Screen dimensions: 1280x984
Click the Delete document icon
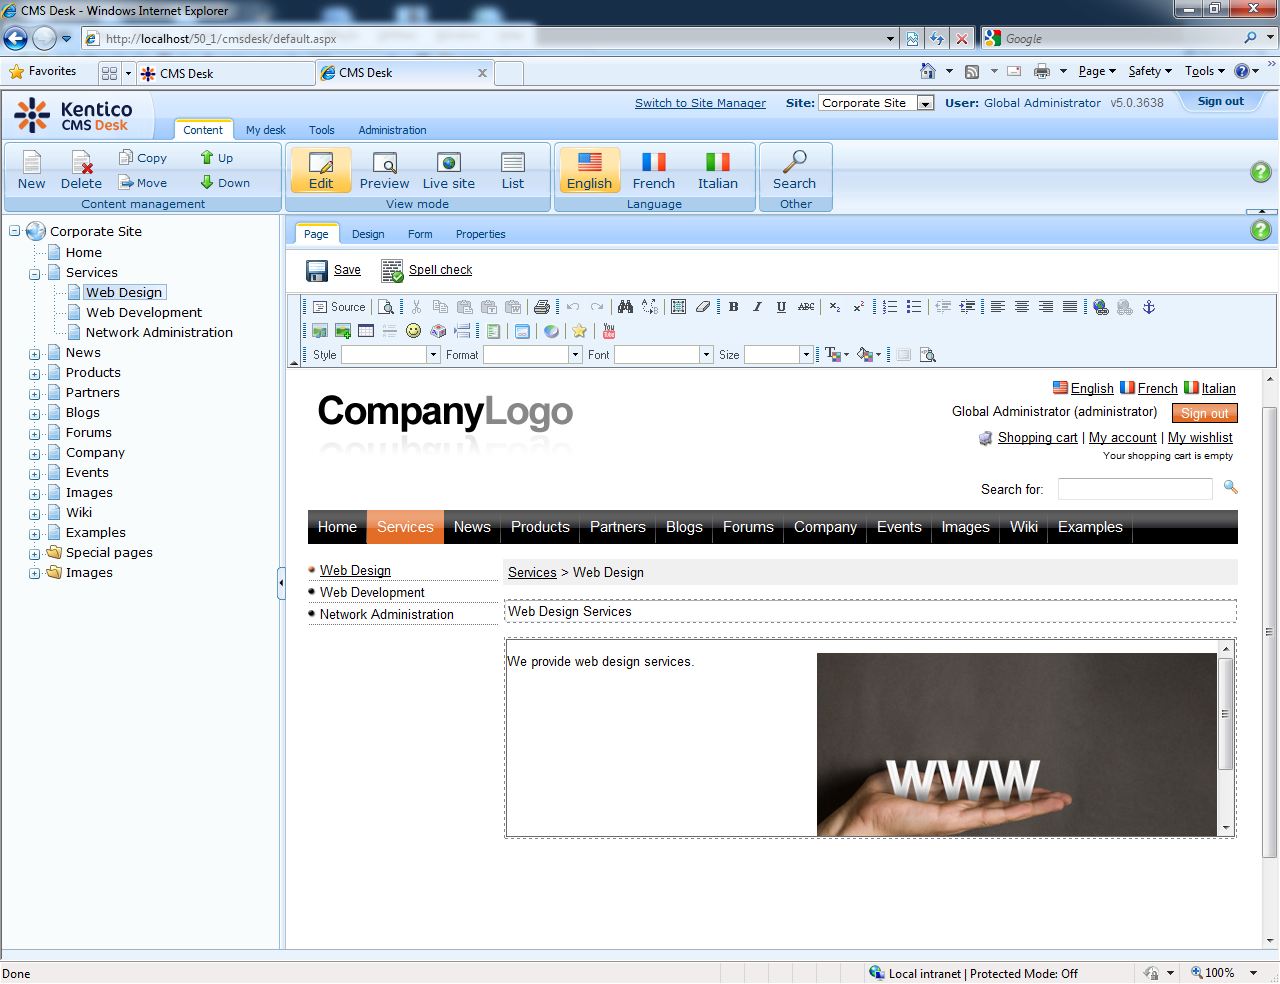point(81,170)
